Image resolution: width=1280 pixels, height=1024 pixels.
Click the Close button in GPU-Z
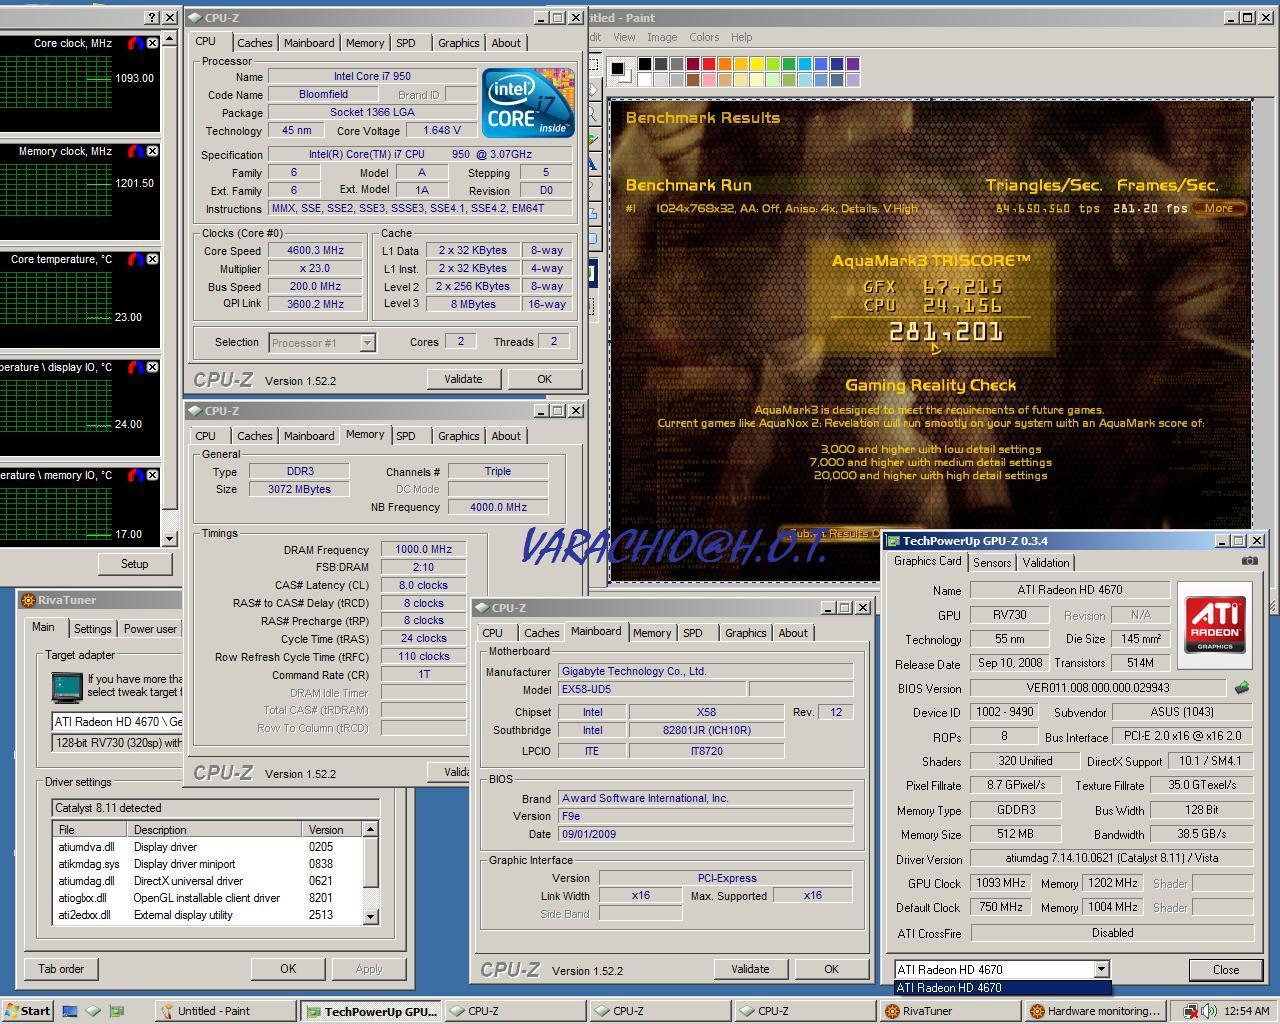point(1225,970)
